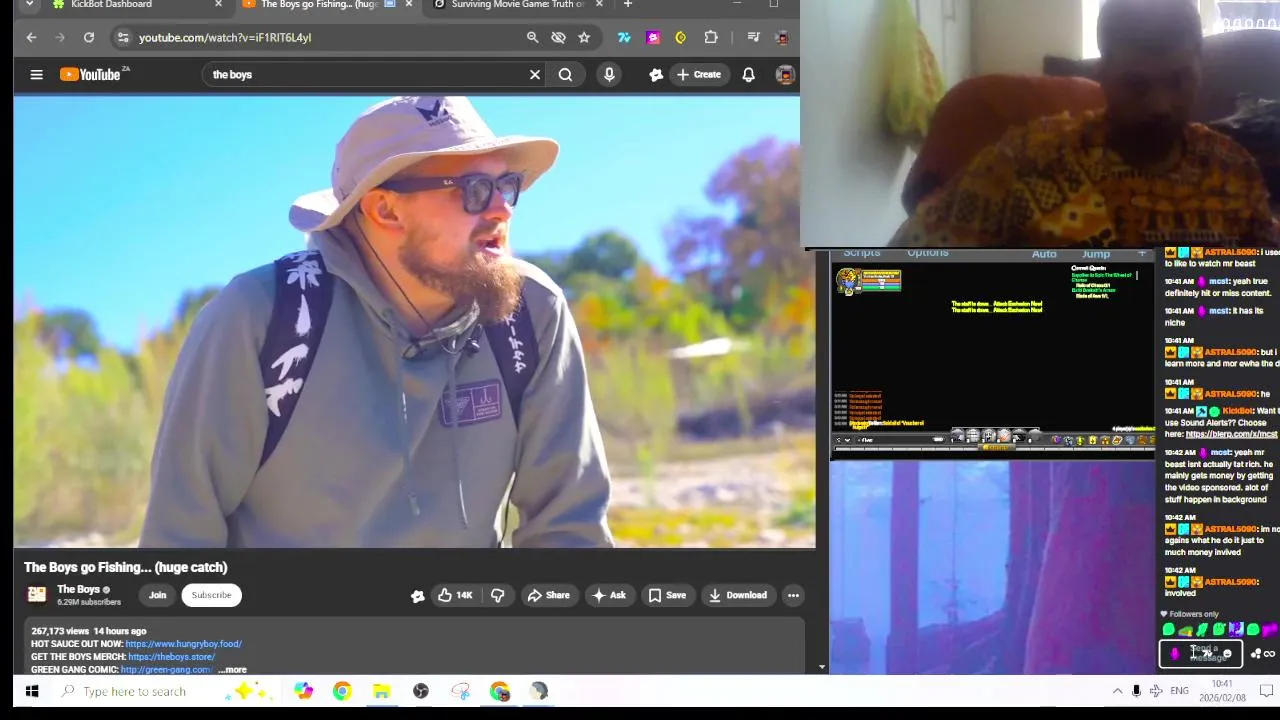
Task: Run the YouTube search magnifier button
Action: coord(565,74)
